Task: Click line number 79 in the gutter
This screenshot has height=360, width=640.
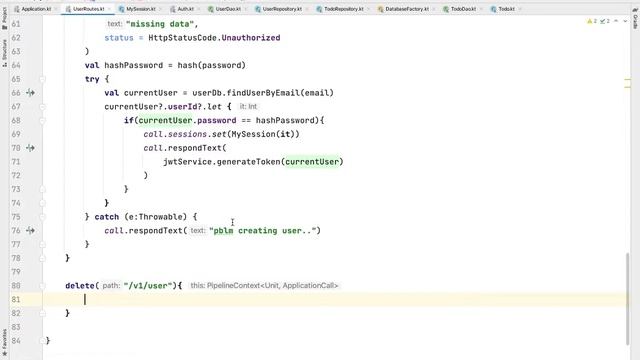Action: point(16,272)
